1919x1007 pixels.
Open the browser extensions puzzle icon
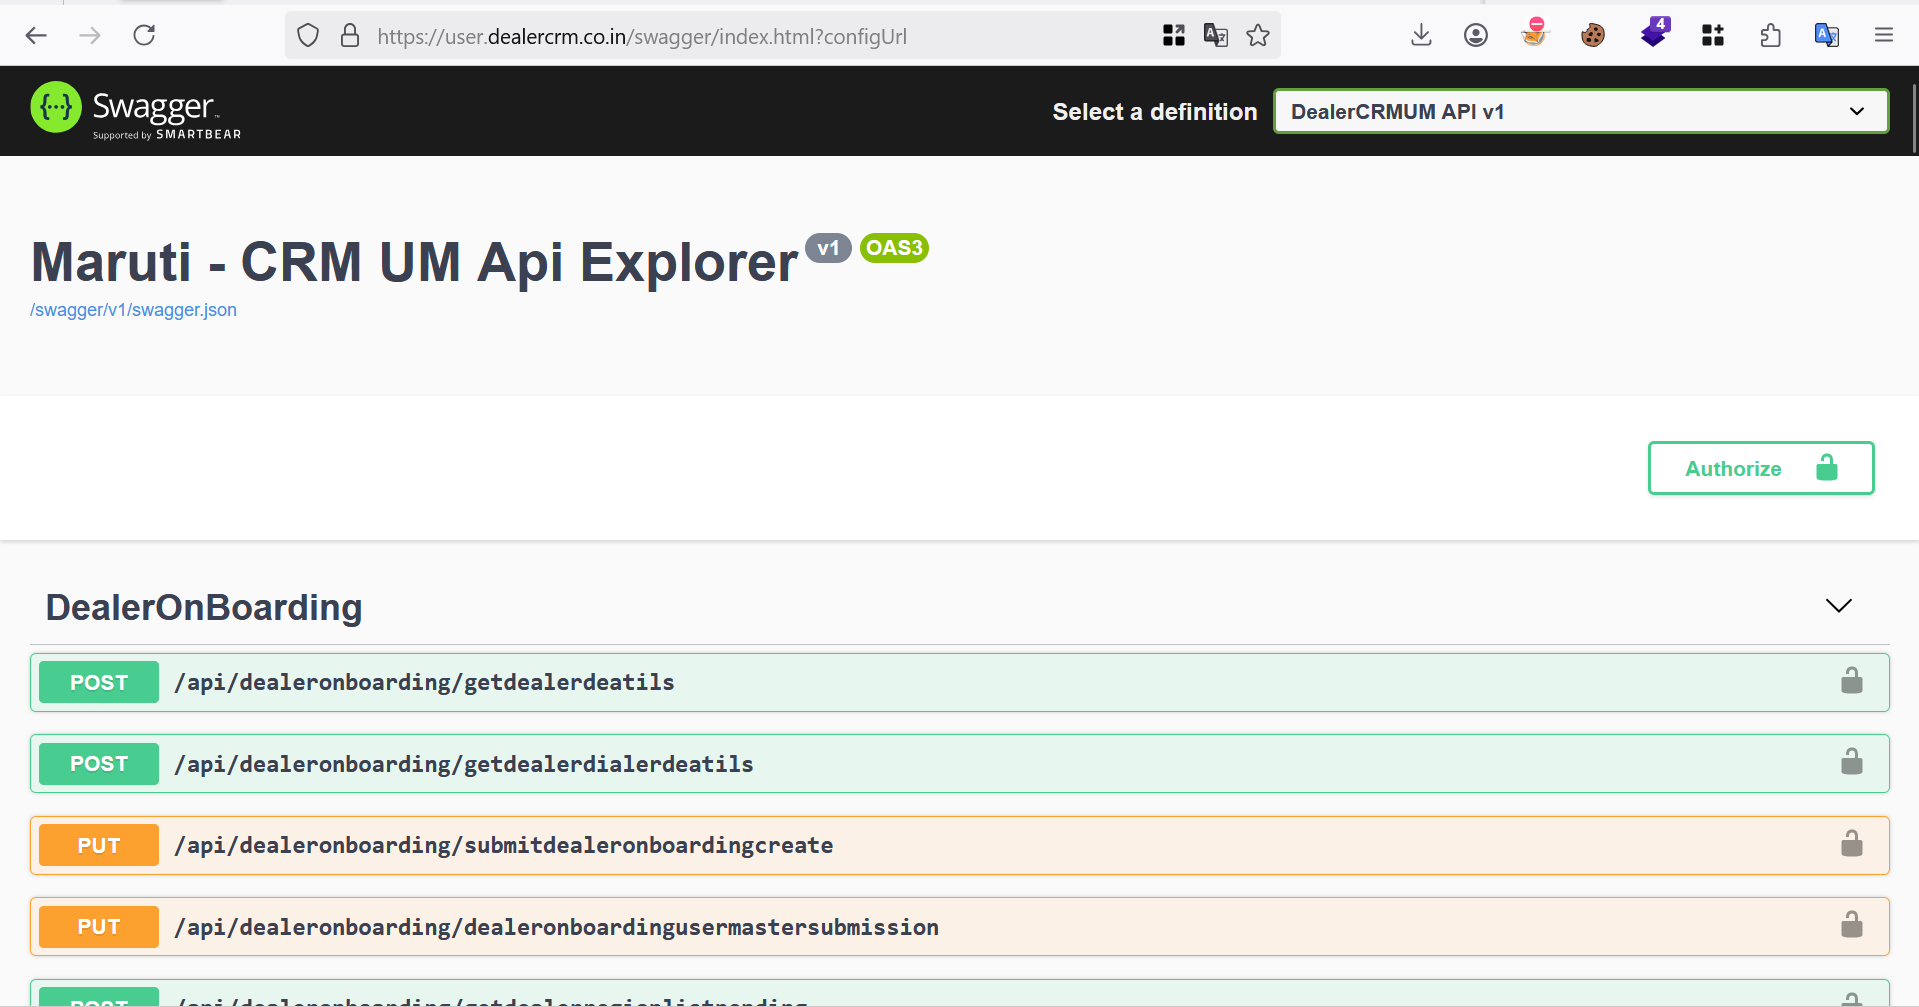point(1770,36)
